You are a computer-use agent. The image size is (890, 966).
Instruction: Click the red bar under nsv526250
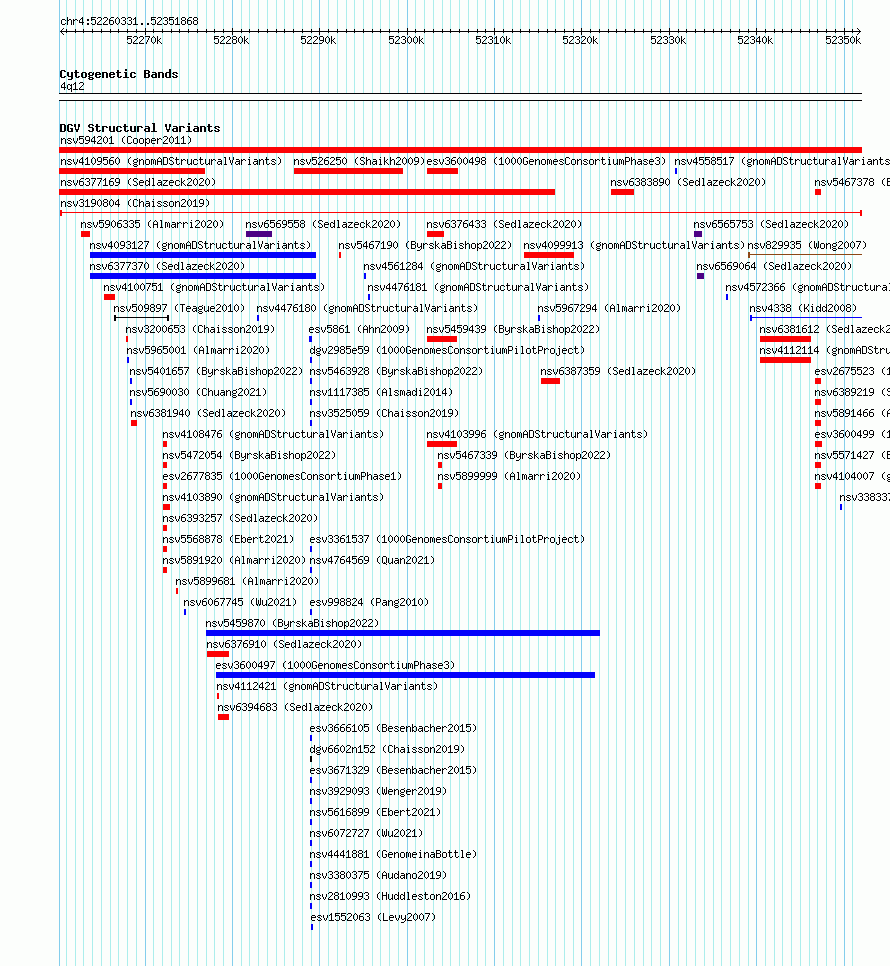coord(349,171)
